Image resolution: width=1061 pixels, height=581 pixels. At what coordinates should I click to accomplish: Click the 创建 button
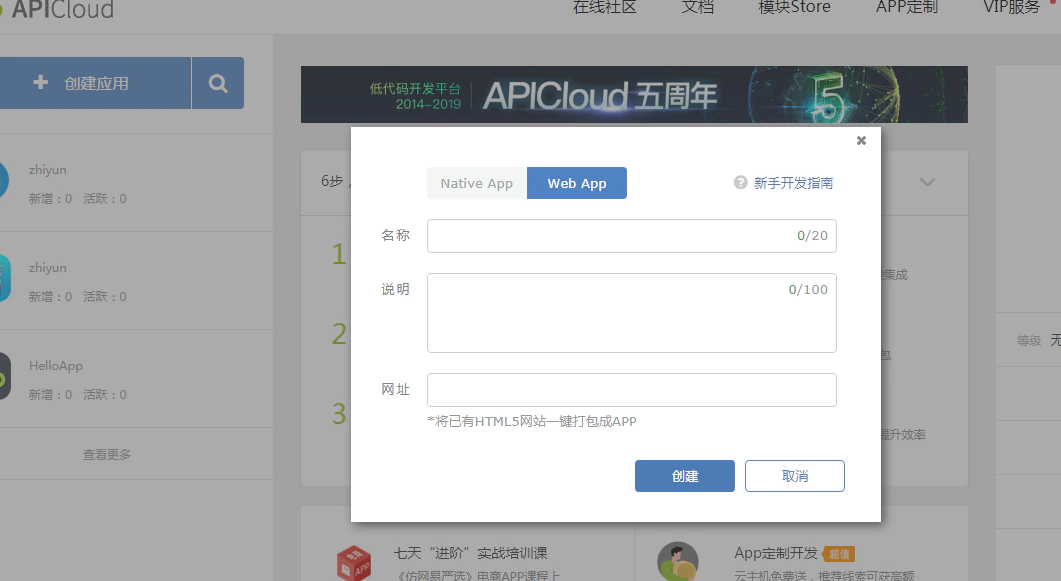pyautogui.click(x=685, y=476)
